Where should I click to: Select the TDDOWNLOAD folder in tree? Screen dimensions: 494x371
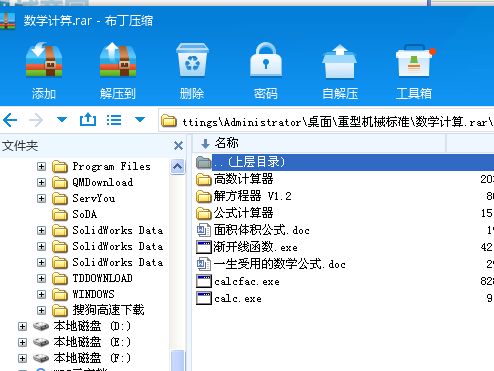pos(103,278)
